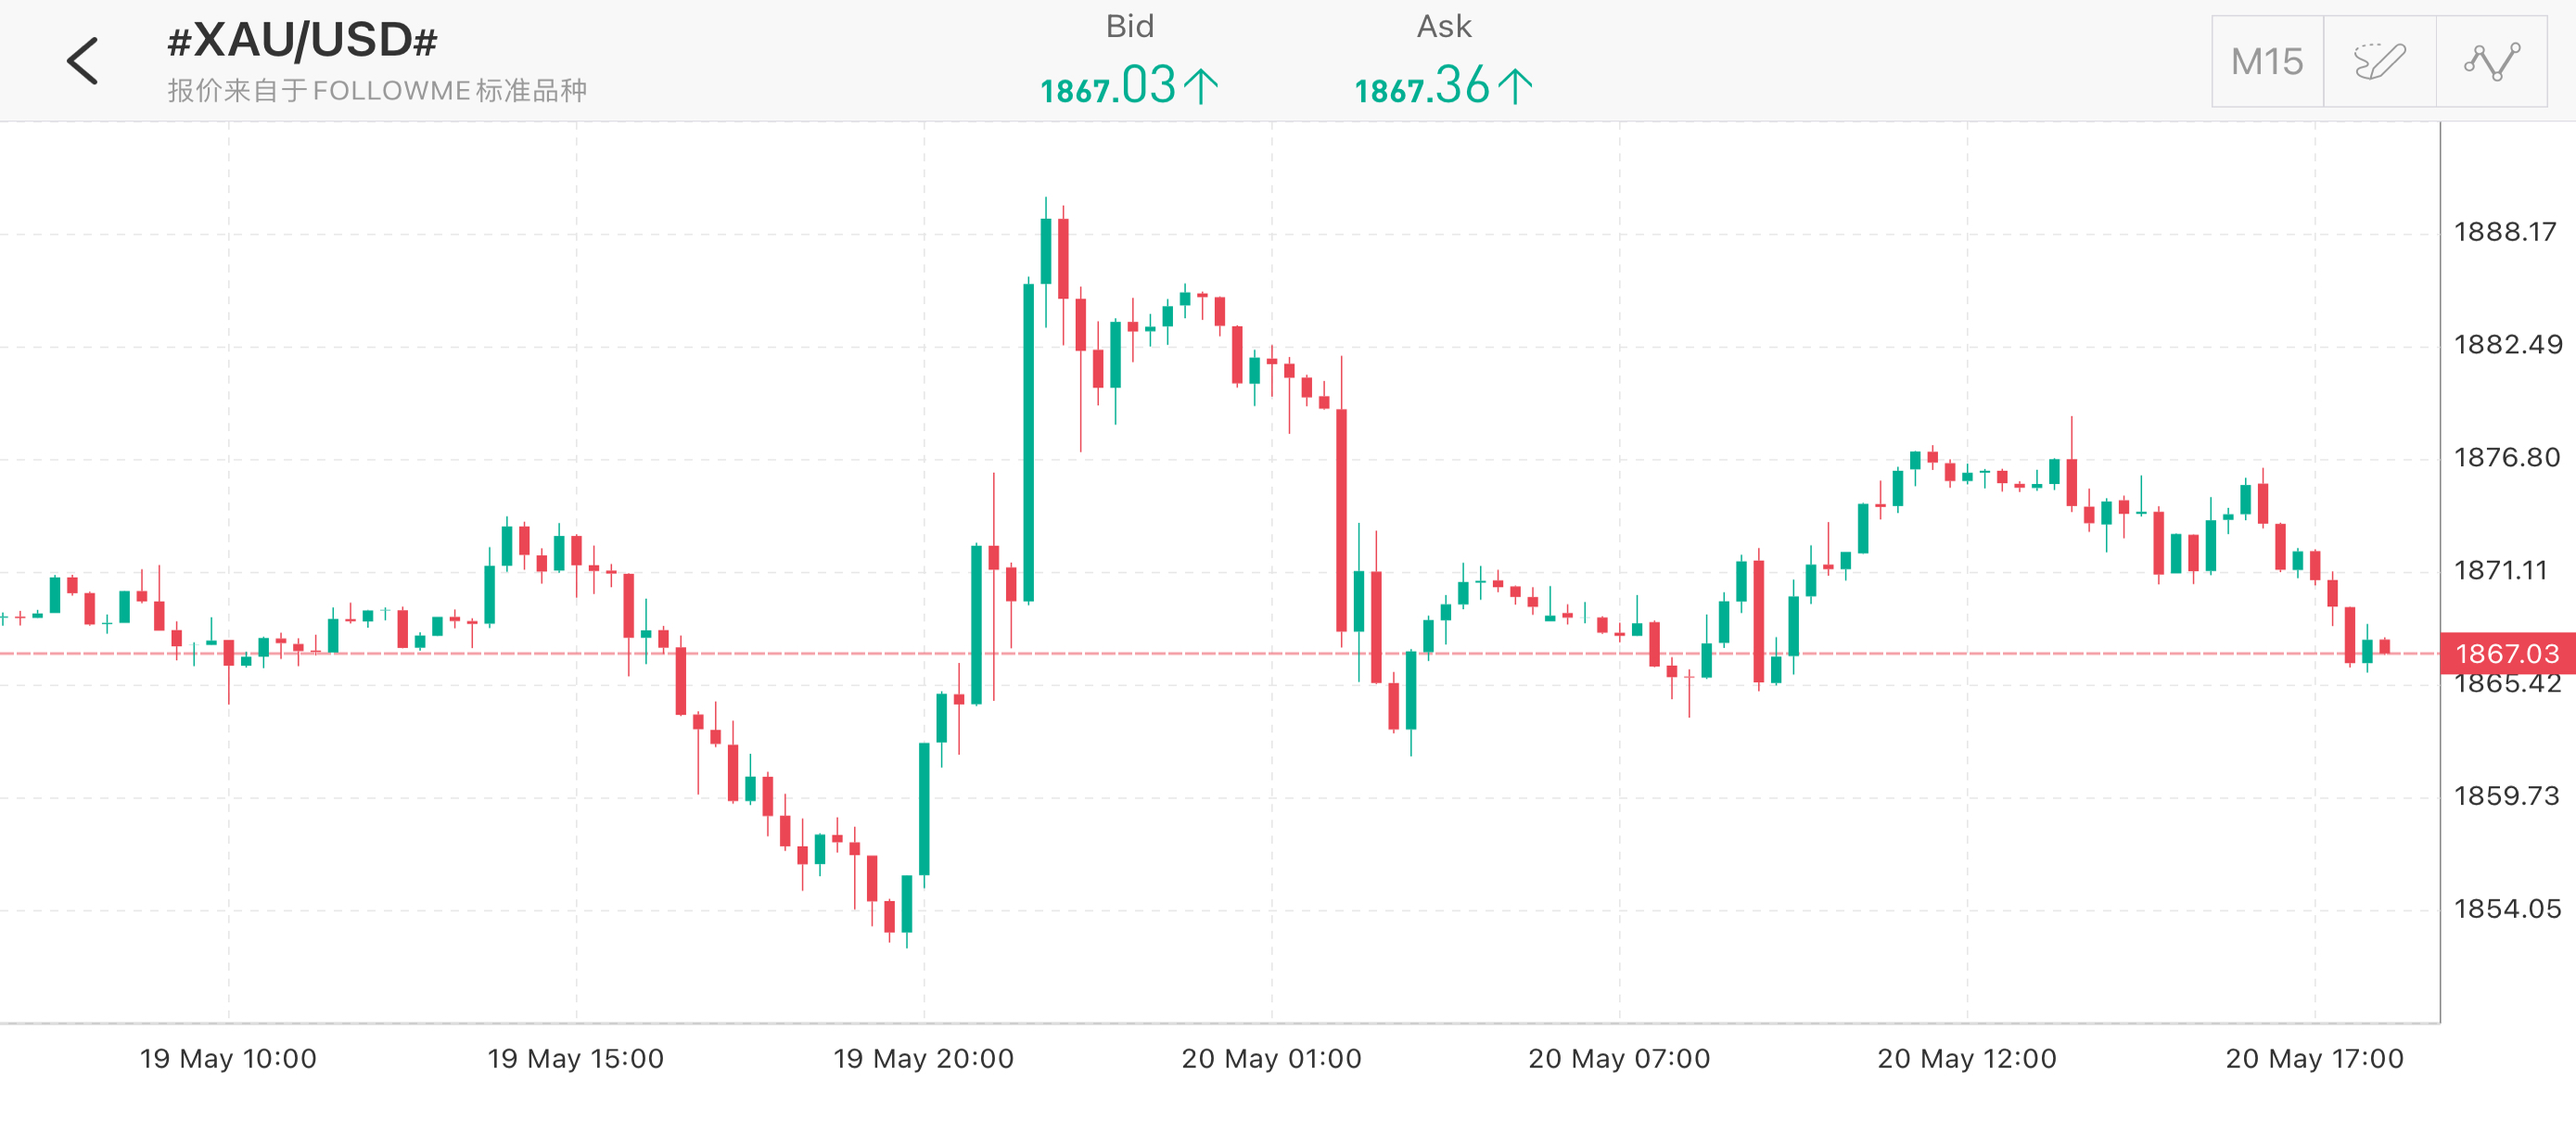The image size is (2576, 1132).
Task: Click the 19 May 15:00 time label
Action: coord(575,1058)
